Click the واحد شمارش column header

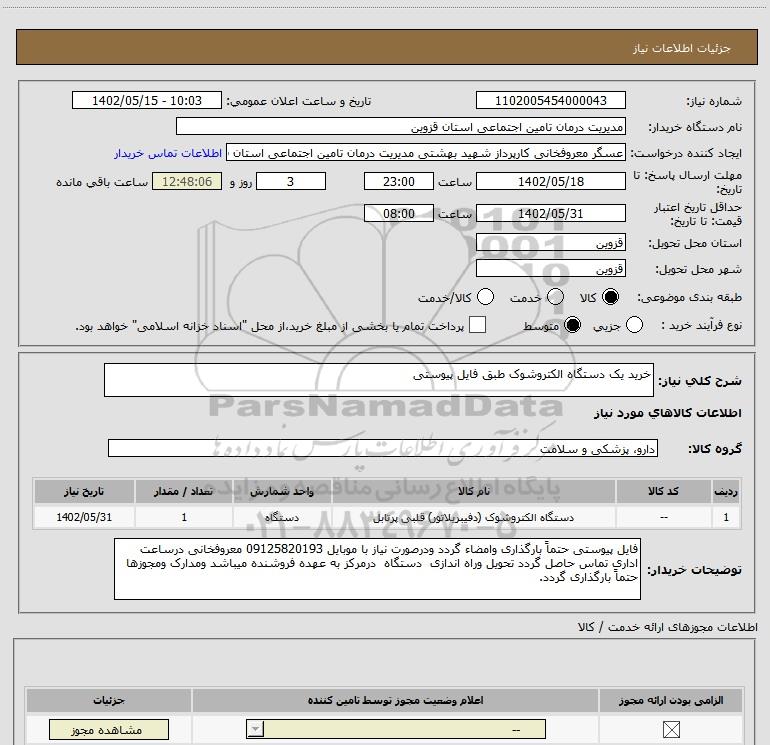pyautogui.click(x=282, y=491)
